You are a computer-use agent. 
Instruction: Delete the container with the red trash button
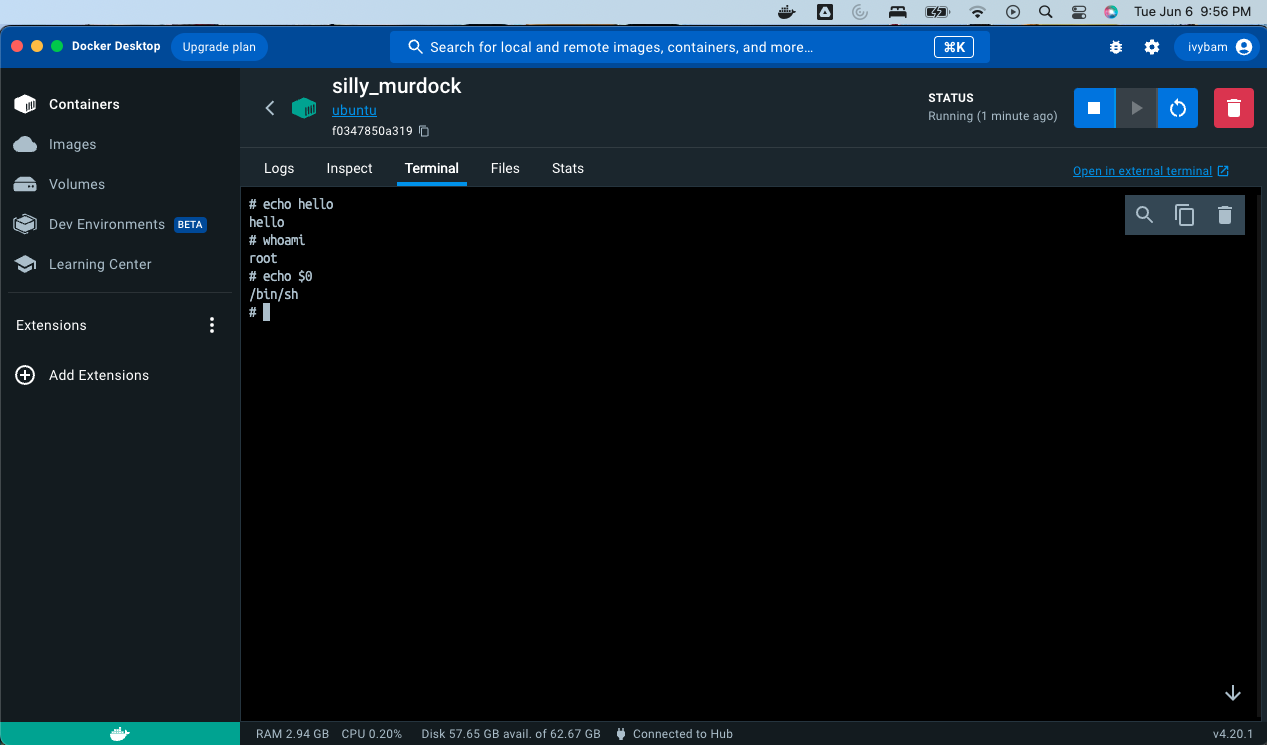click(1233, 108)
